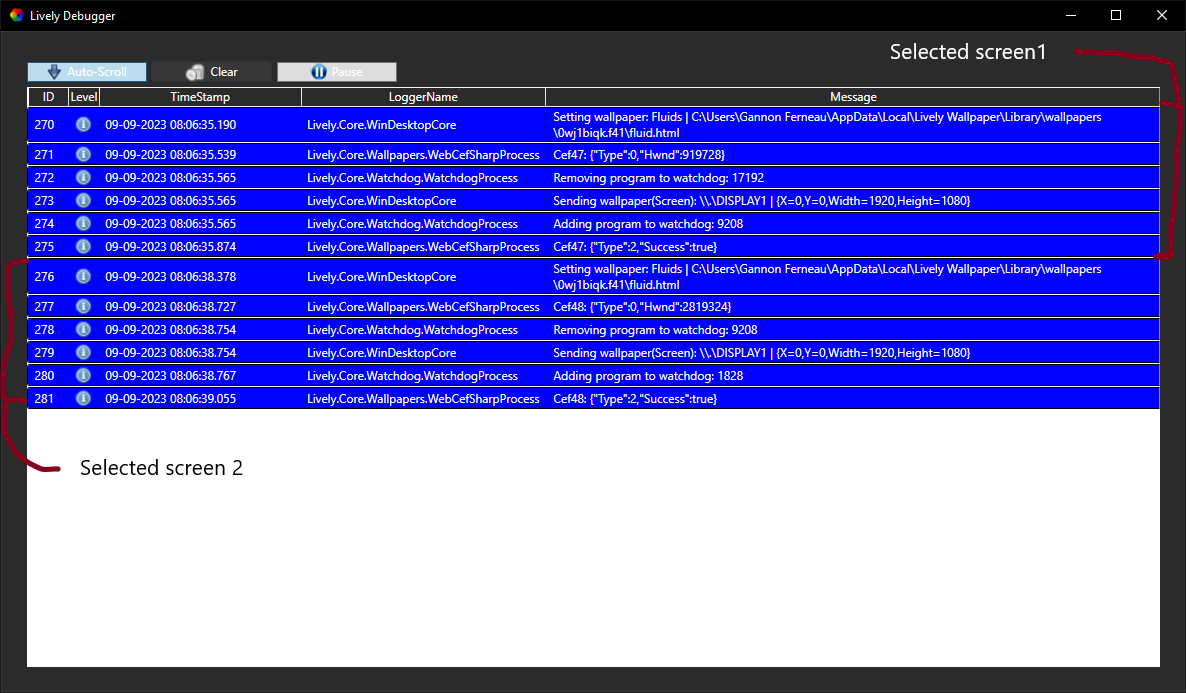
Task: Toggle Auto-Scroll off
Action: [86, 71]
